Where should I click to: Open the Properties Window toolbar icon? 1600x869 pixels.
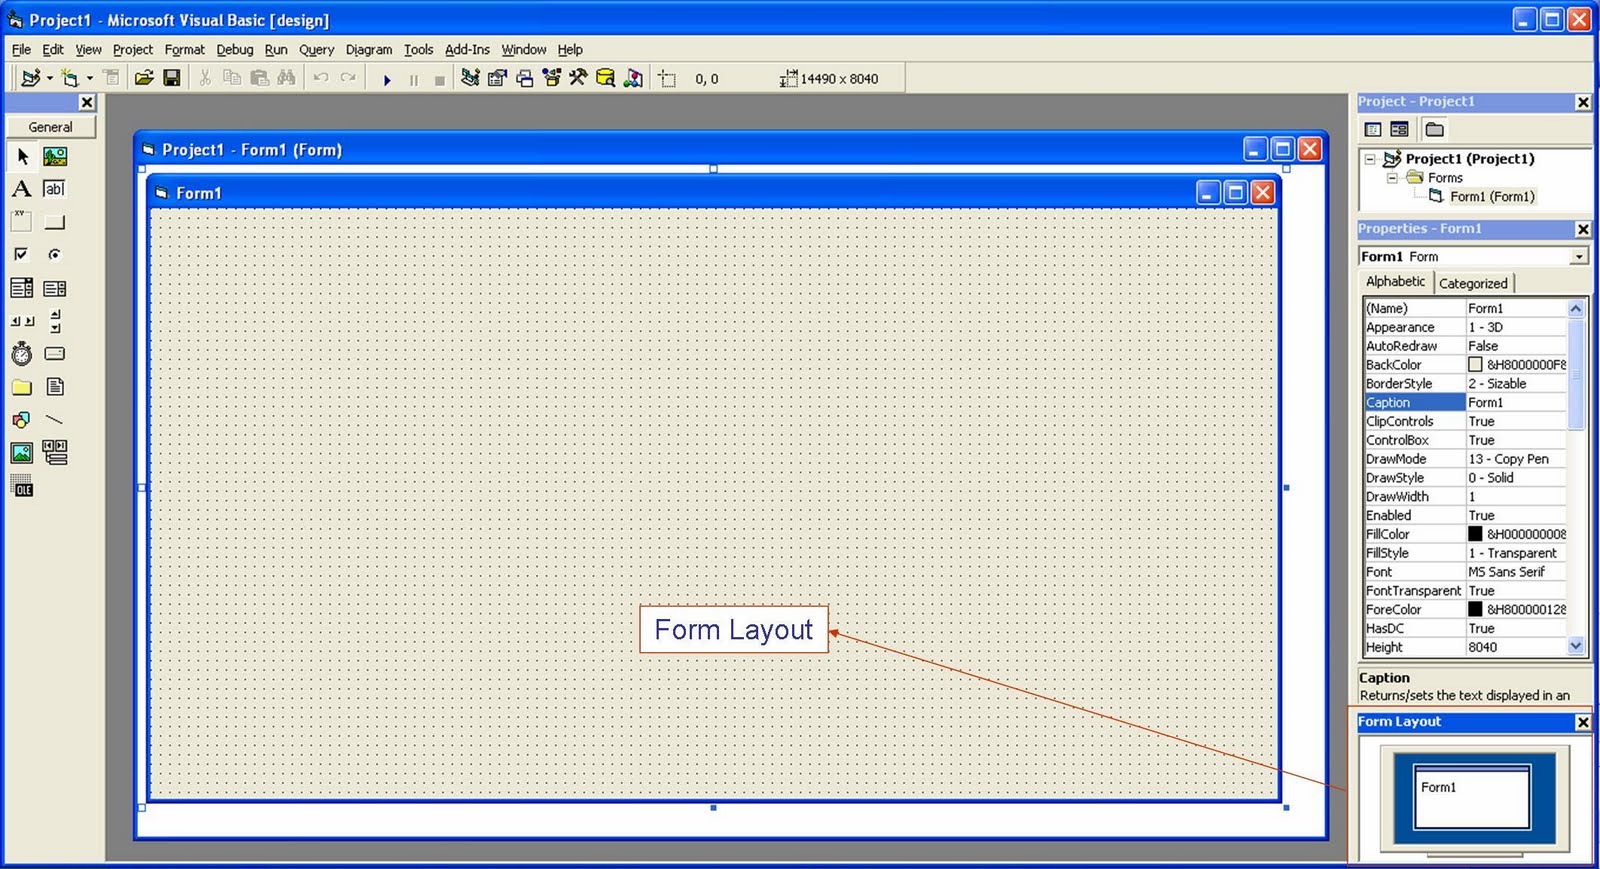[497, 78]
